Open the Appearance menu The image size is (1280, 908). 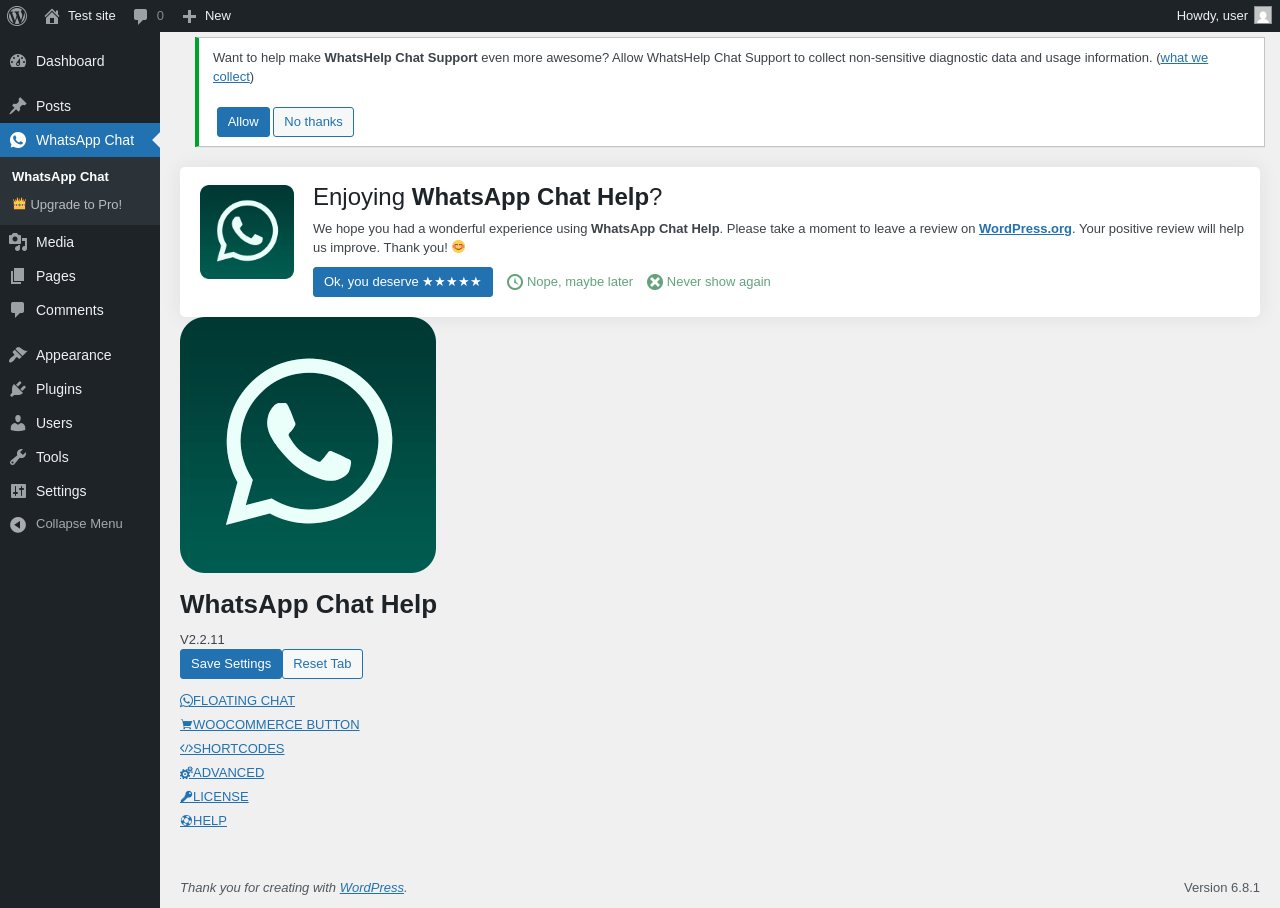80,355
